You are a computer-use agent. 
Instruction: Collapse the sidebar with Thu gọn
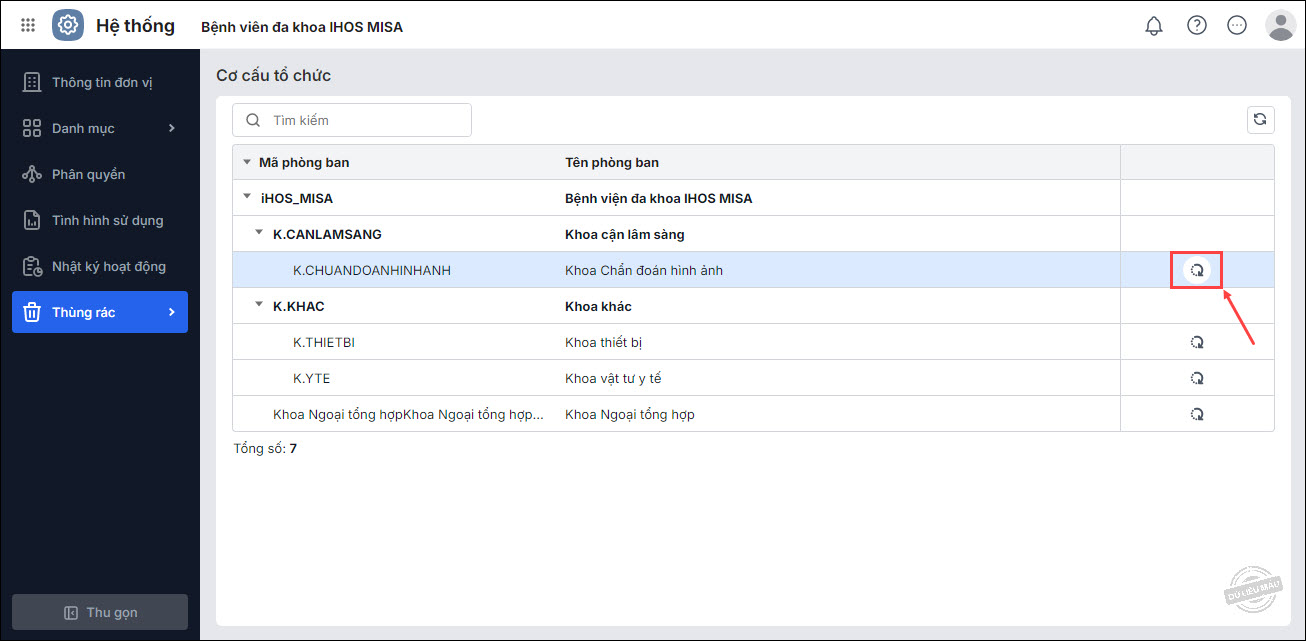coord(100,612)
